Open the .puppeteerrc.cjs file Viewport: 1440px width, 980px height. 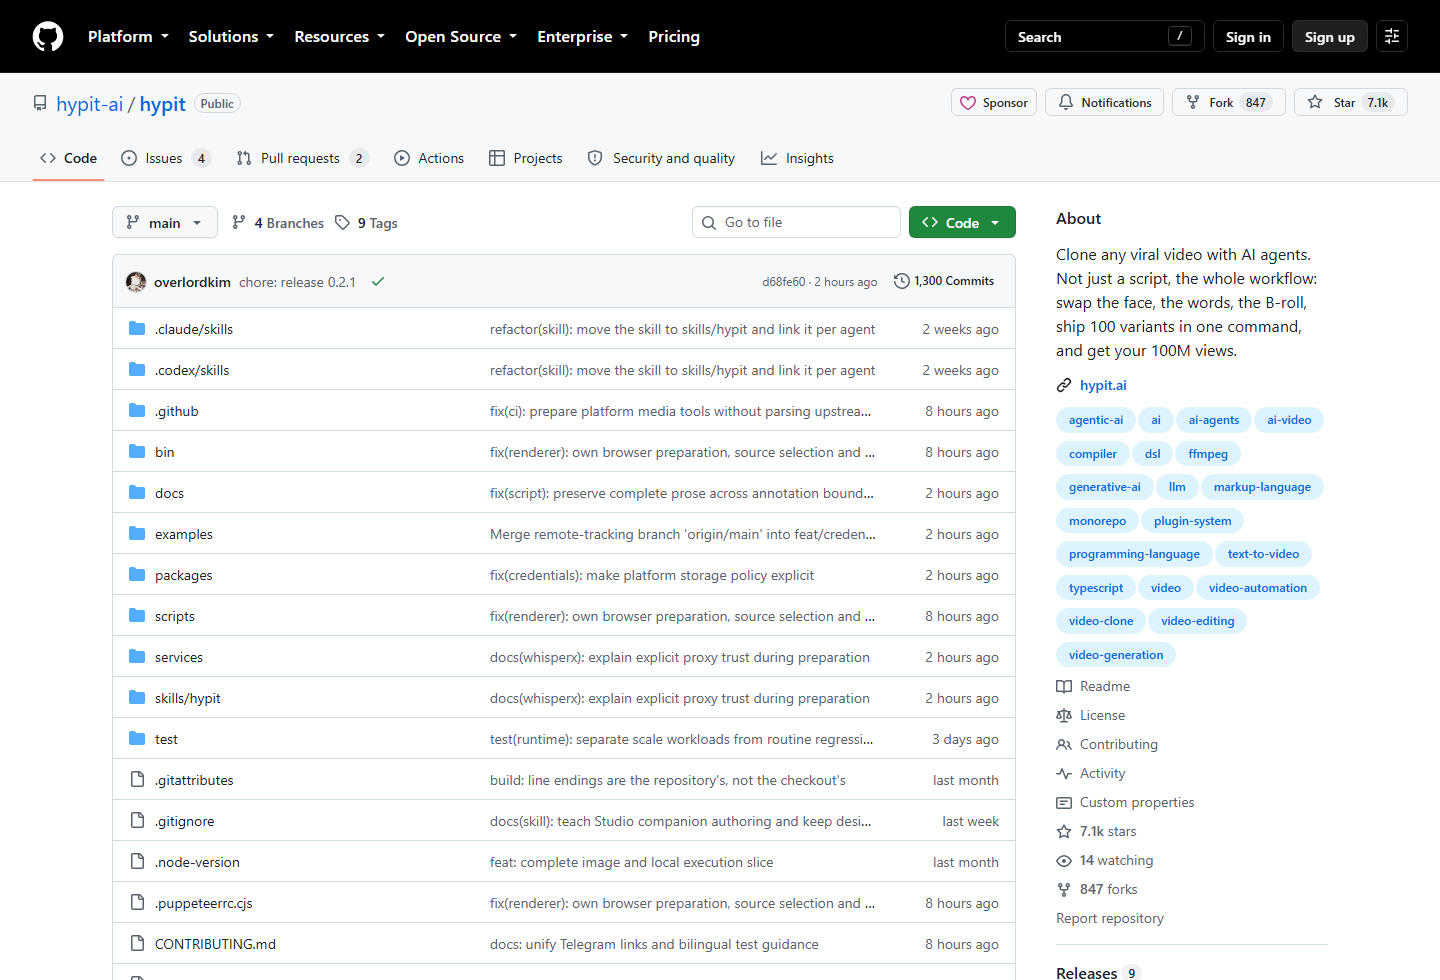click(x=204, y=903)
